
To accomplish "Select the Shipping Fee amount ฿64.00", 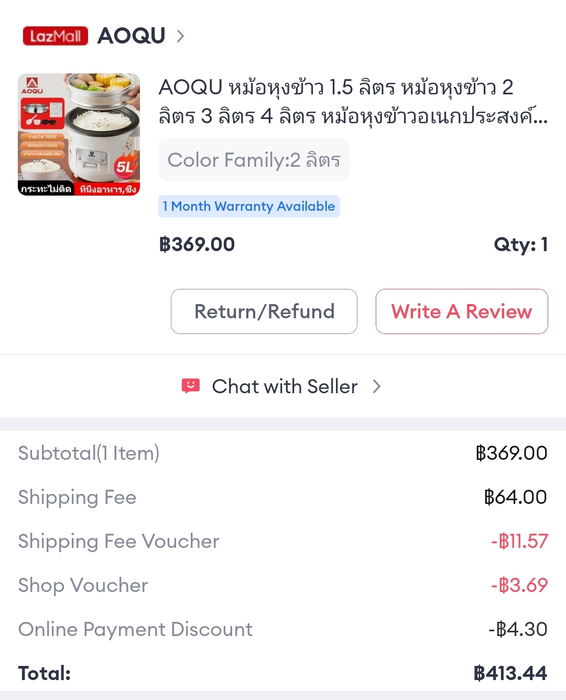I will [516, 497].
